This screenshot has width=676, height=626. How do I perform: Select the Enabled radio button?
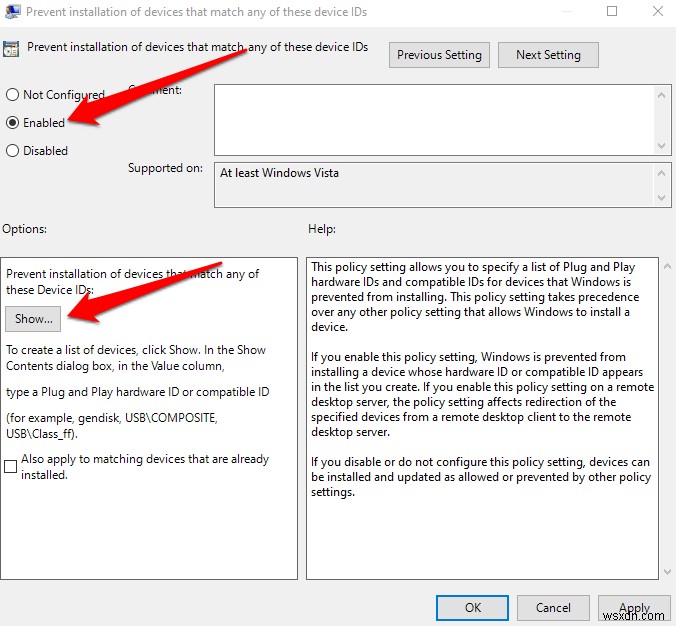[13, 122]
